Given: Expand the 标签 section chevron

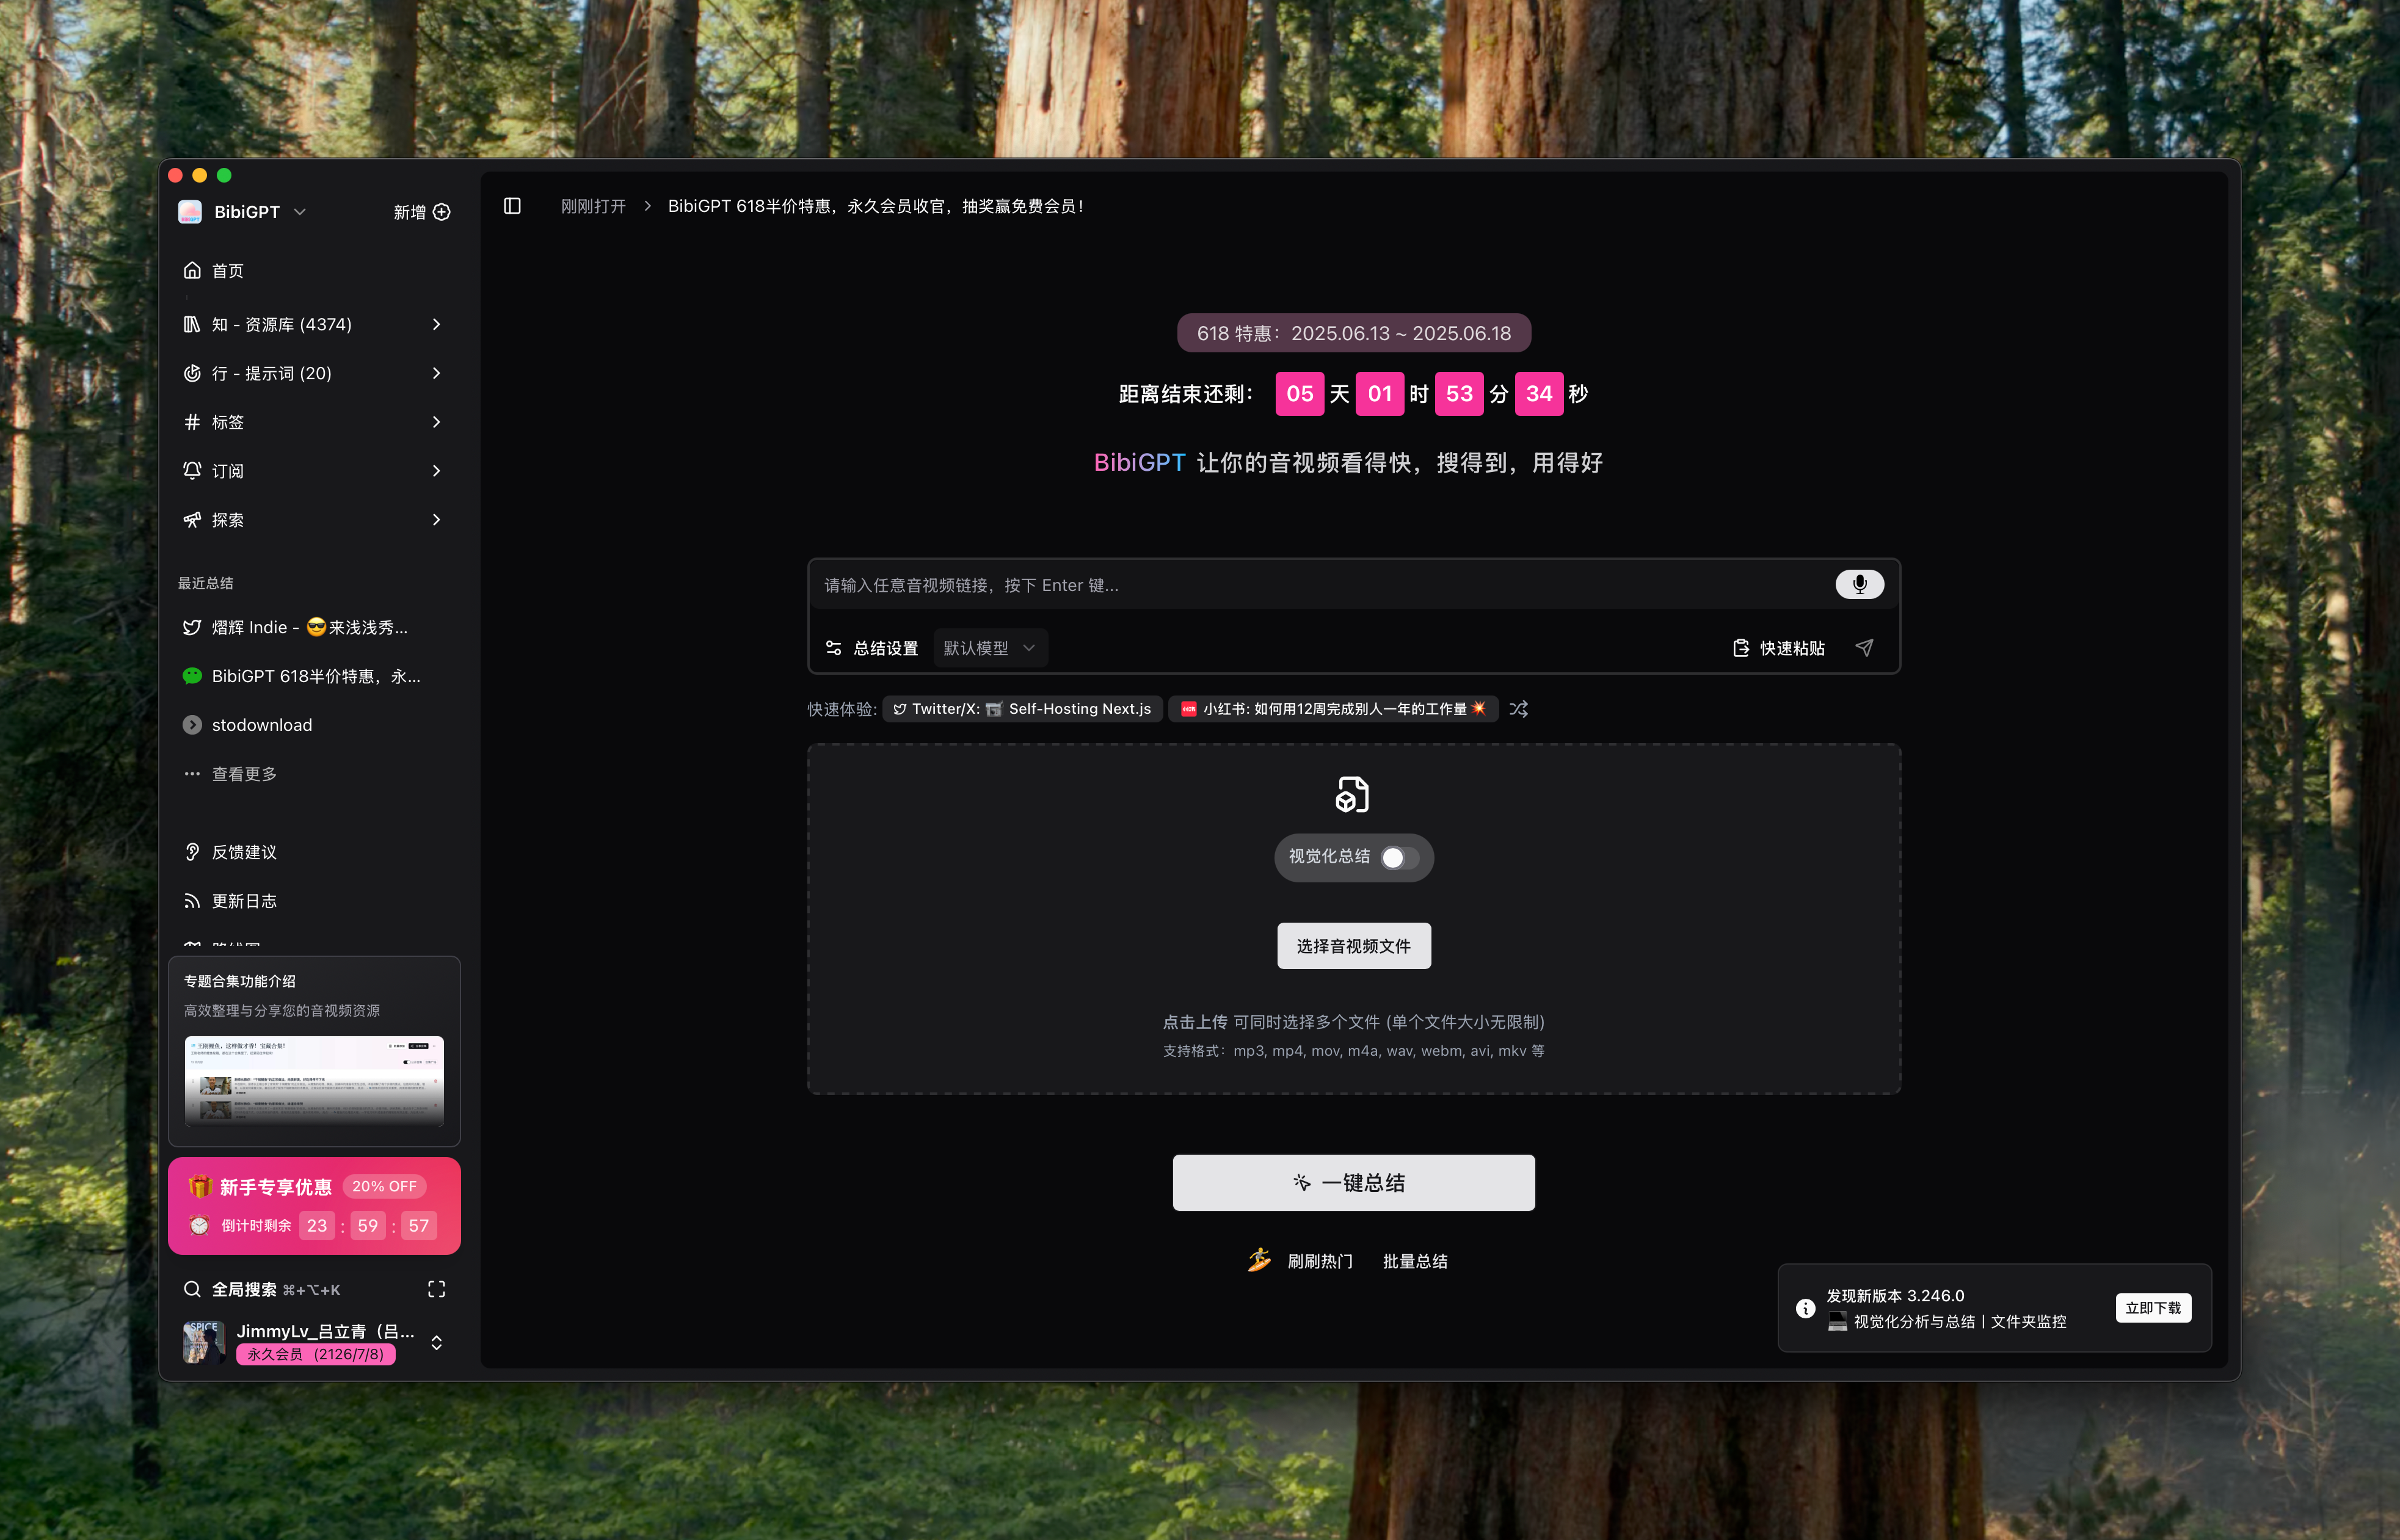Looking at the screenshot, I should pos(436,422).
